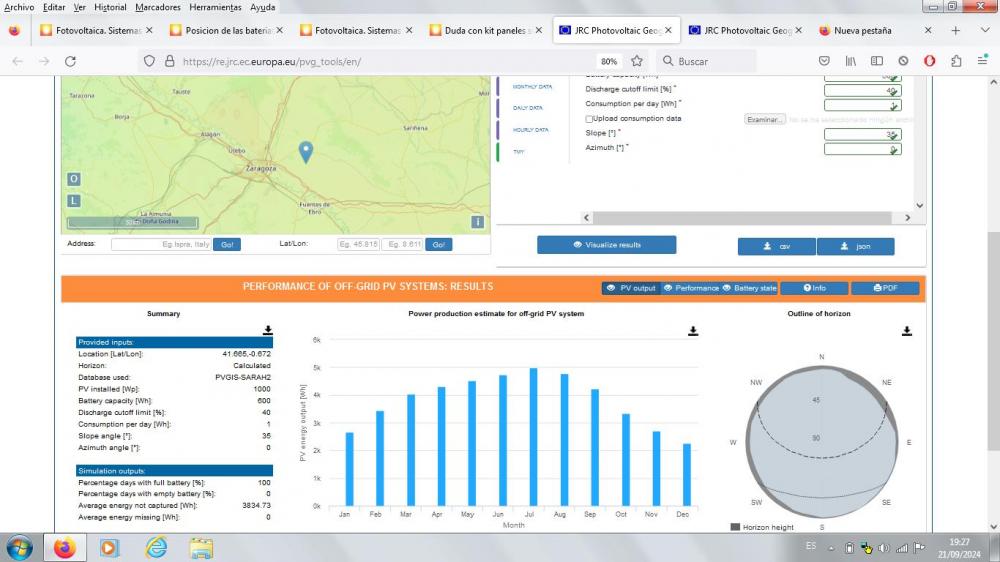Image resolution: width=1000 pixels, height=562 pixels.
Task: Show PV output chart view
Action: (631, 288)
